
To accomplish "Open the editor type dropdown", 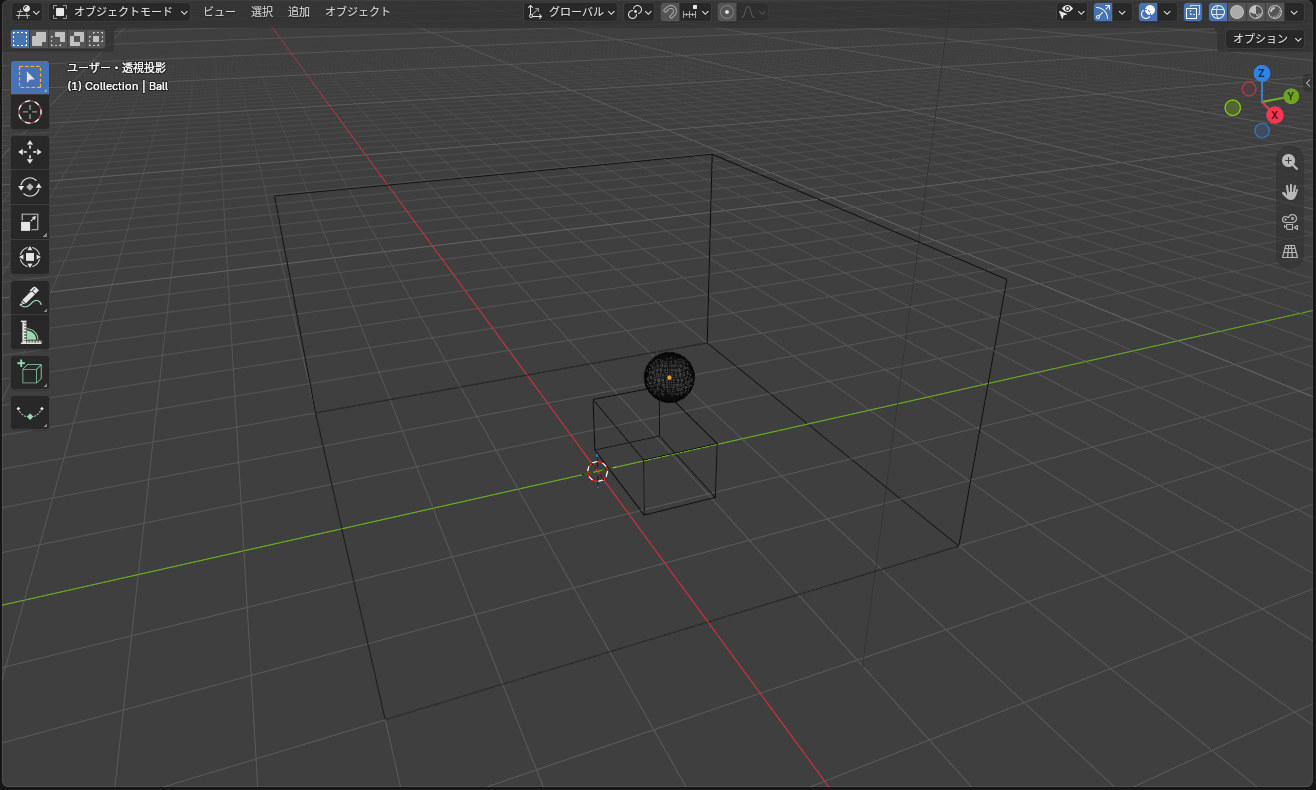I will (28, 12).
